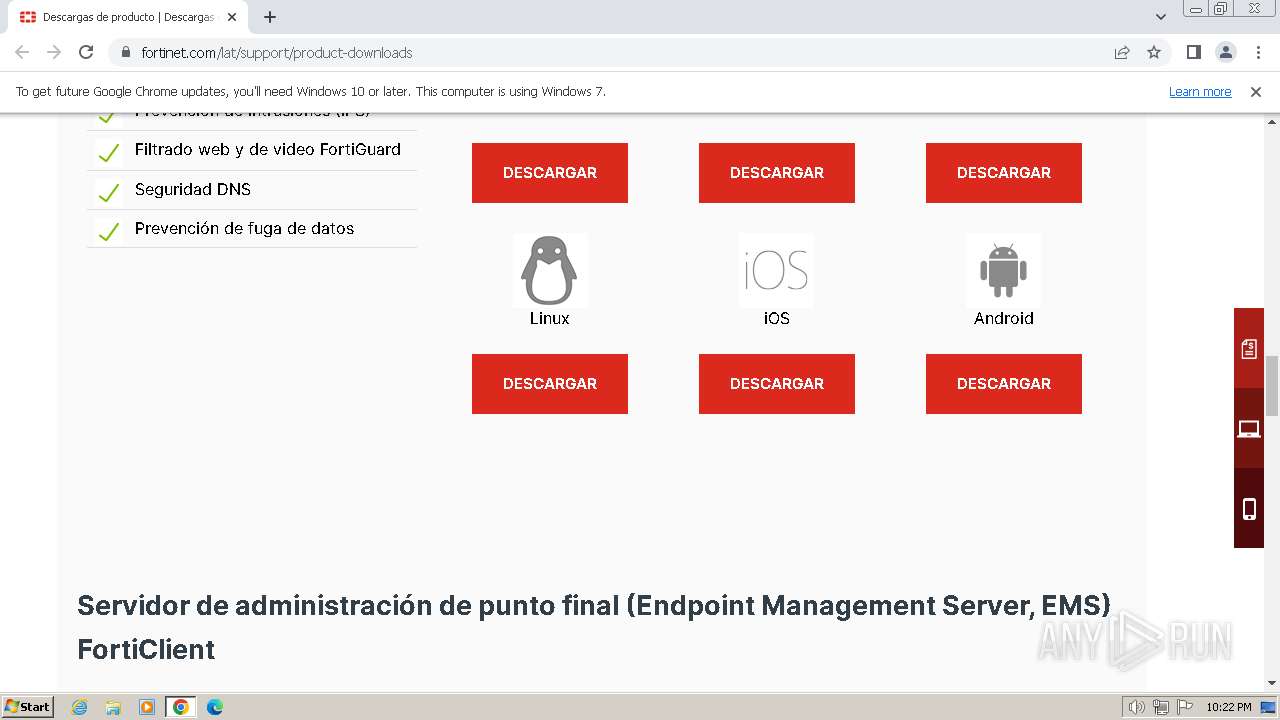Open Microsoft Edge from the taskbar
This screenshot has width=1280, height=720.
[215, 707]
